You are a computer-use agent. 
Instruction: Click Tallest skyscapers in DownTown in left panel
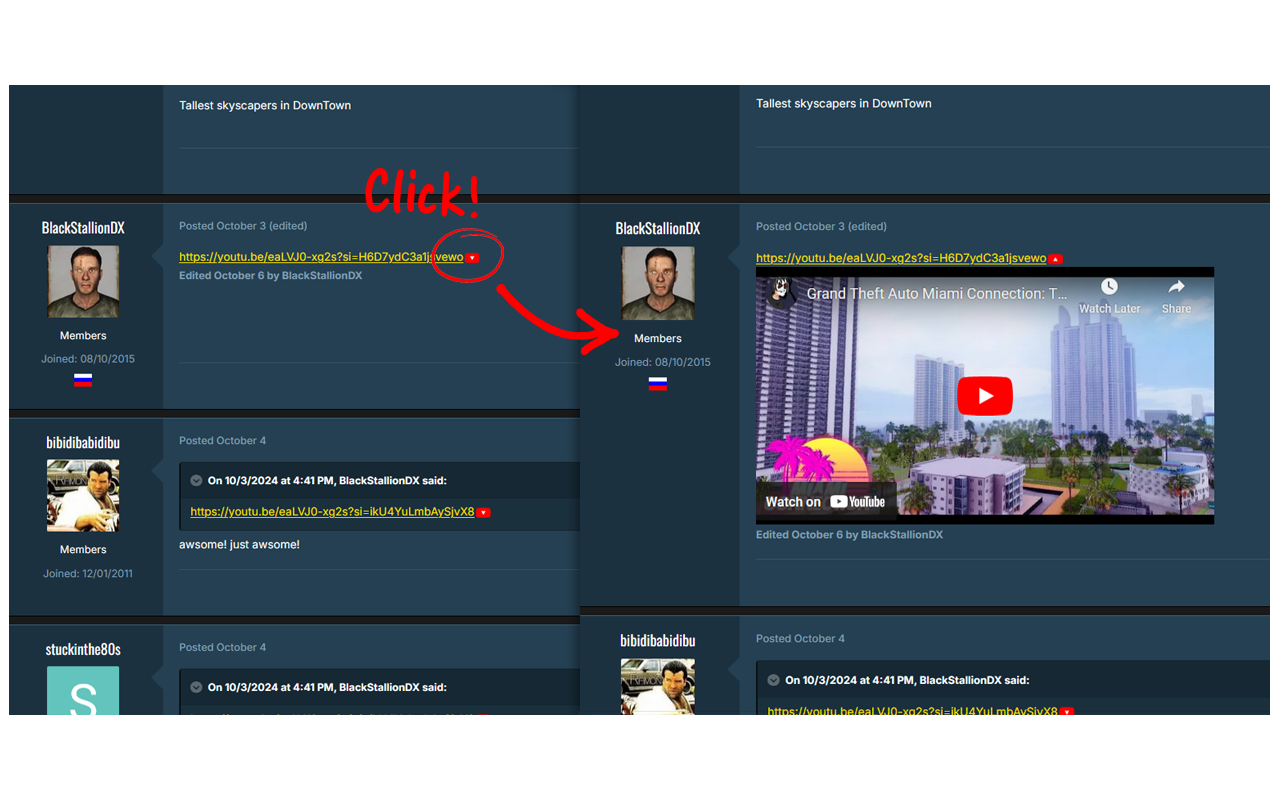[x=265, y=106]
